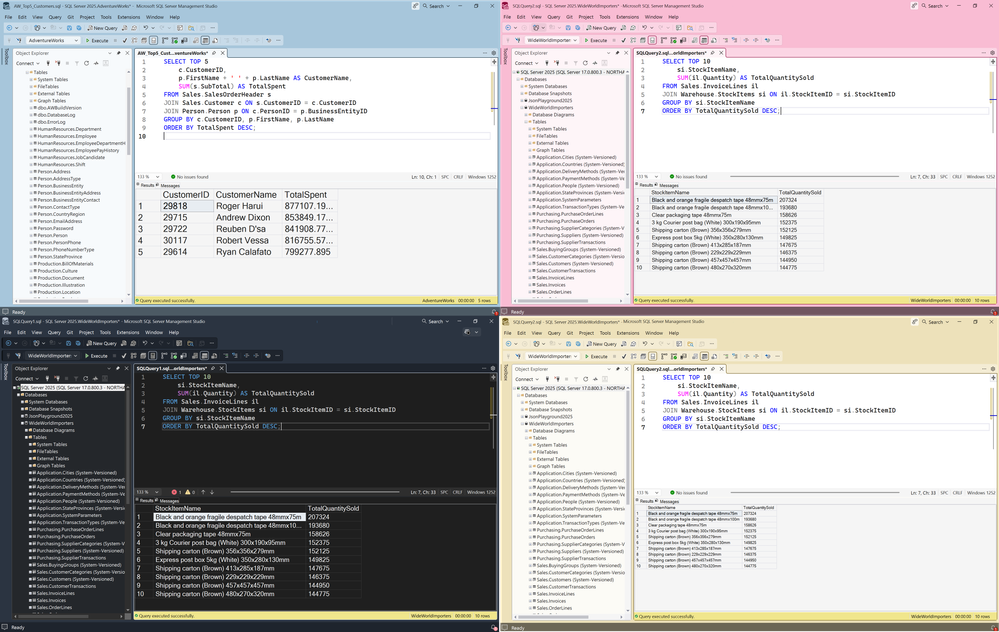The height and width of the screenshot is (632, 999).
Task: Open the Connect dropdown in the blue window
Action: [27, 63]
